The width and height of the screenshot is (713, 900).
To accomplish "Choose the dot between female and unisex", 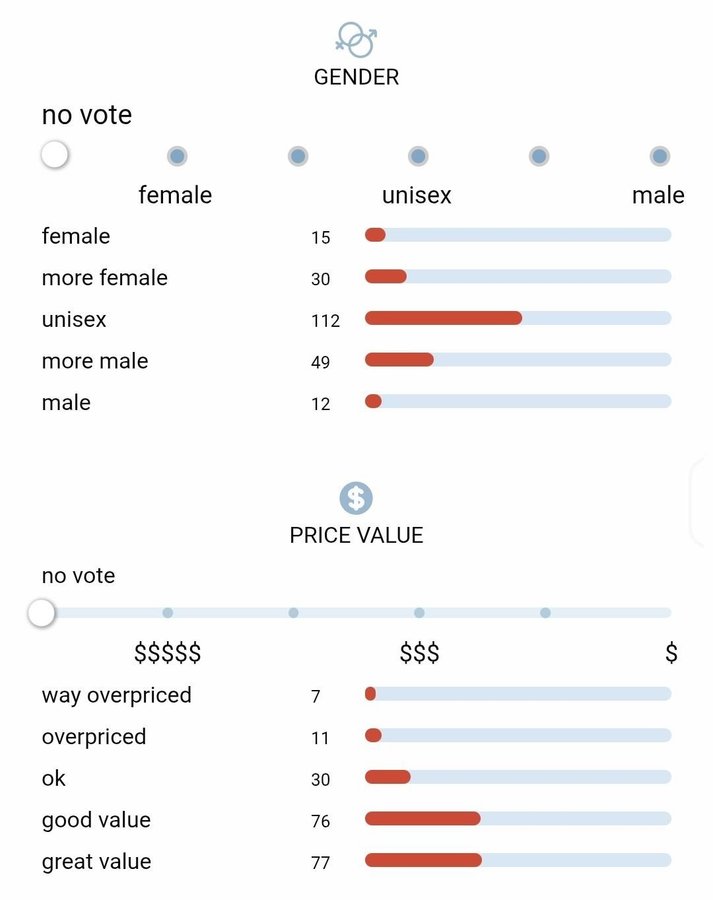I will pos(298,156).
